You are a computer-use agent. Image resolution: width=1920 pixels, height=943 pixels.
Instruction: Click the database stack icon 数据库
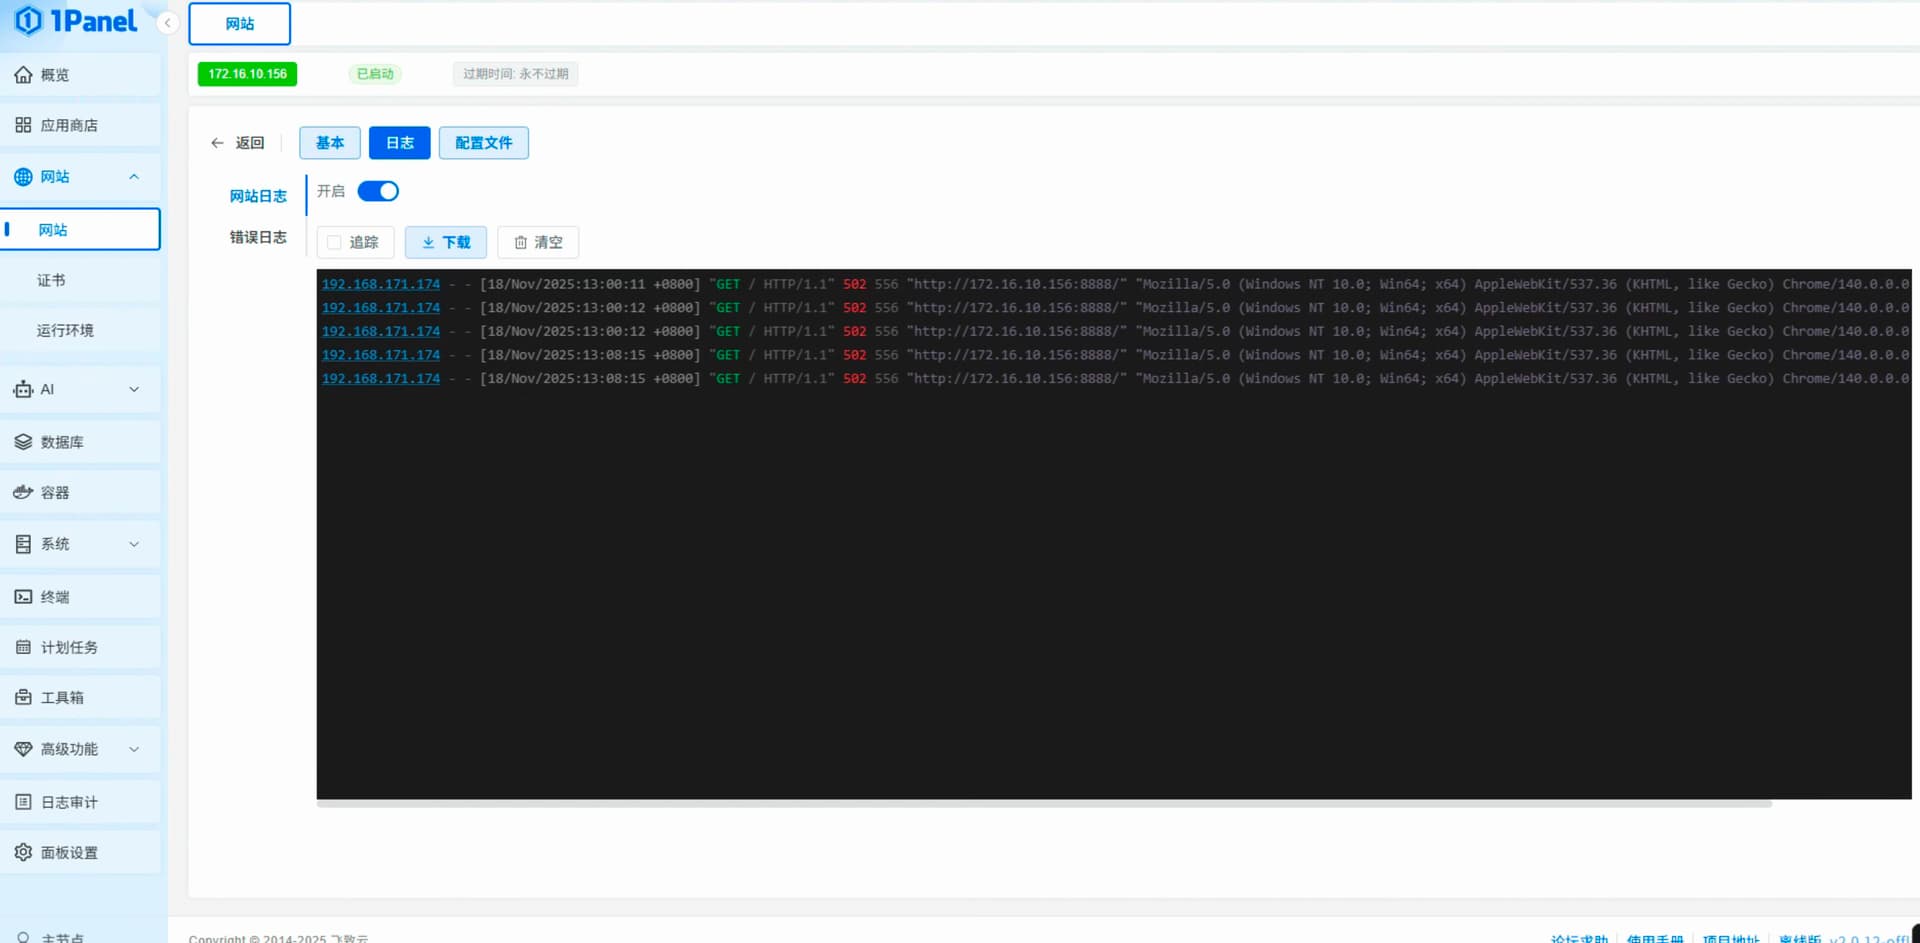(x=23, y=442)
